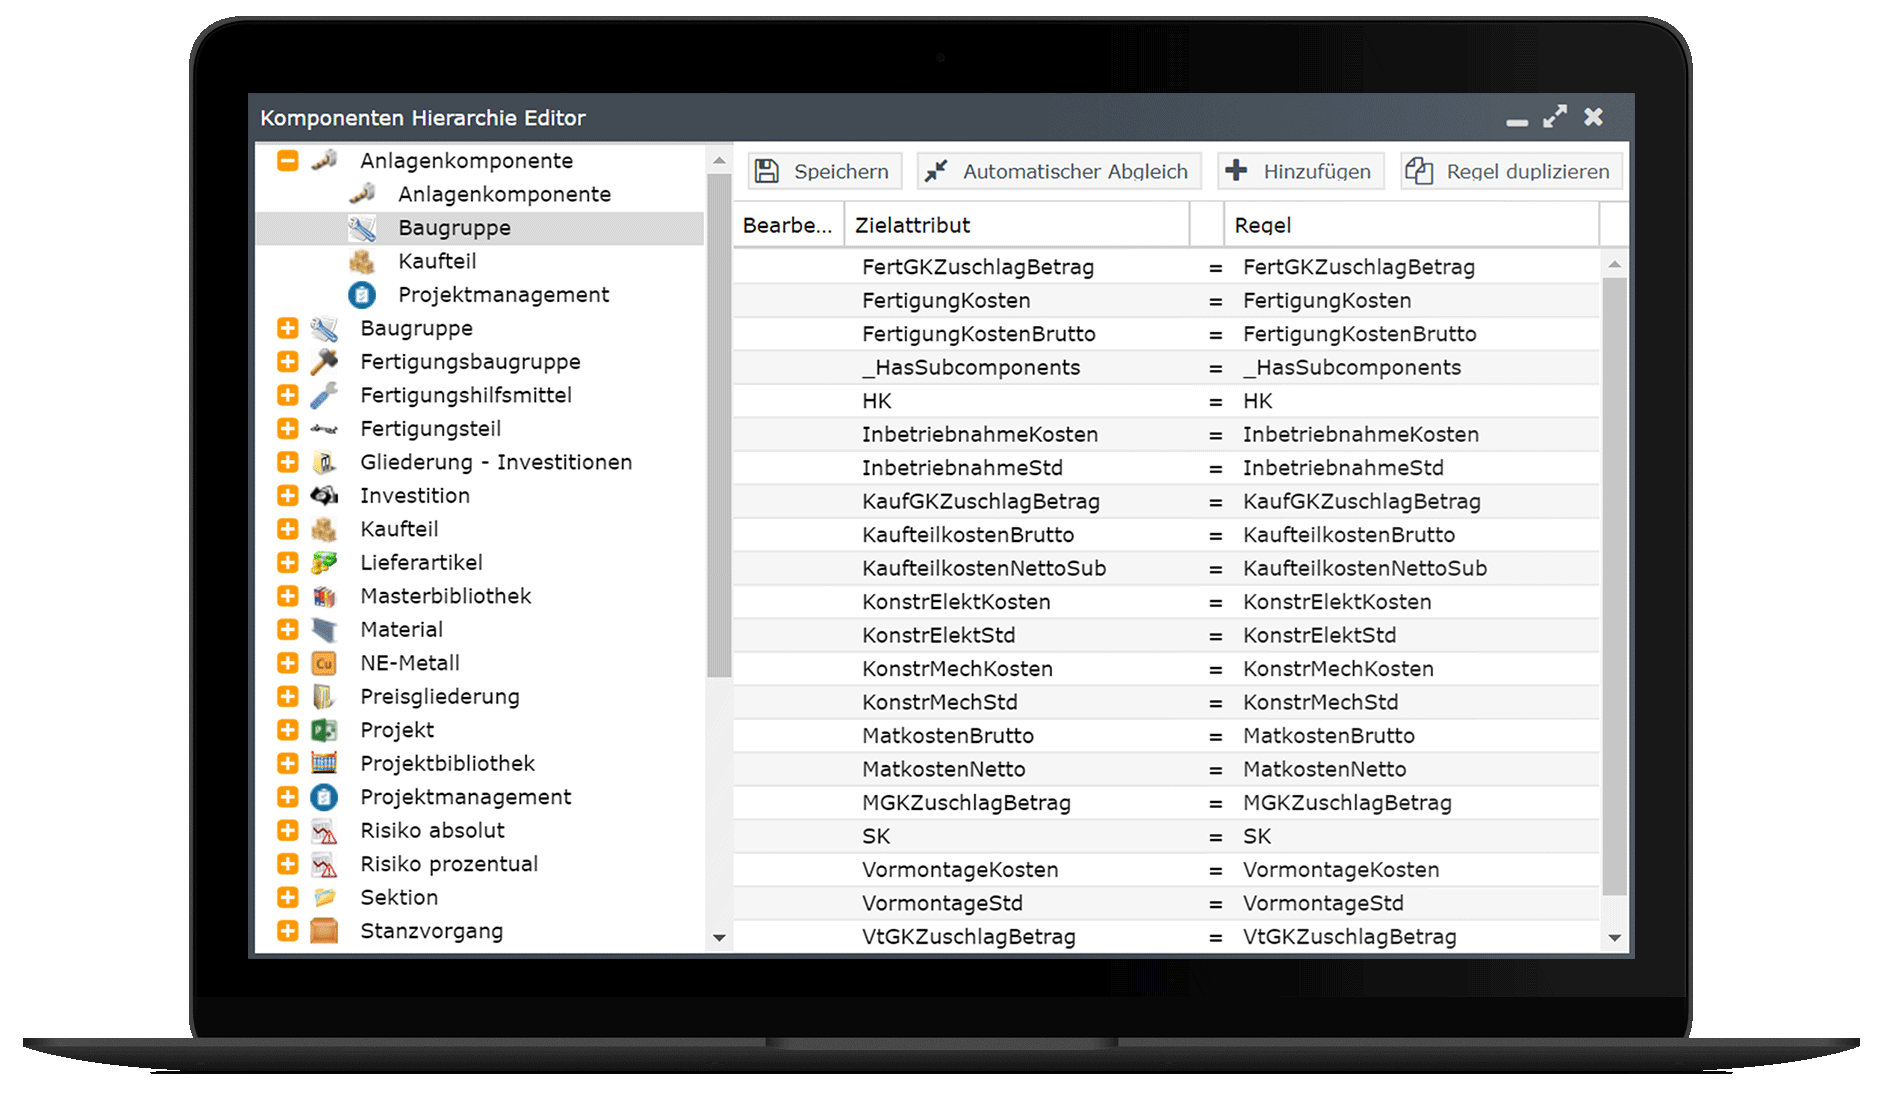Click the tree panel scrollbar thumb
The image size is (1886, 1096).
pyautogui.click(x=718, y=426)
